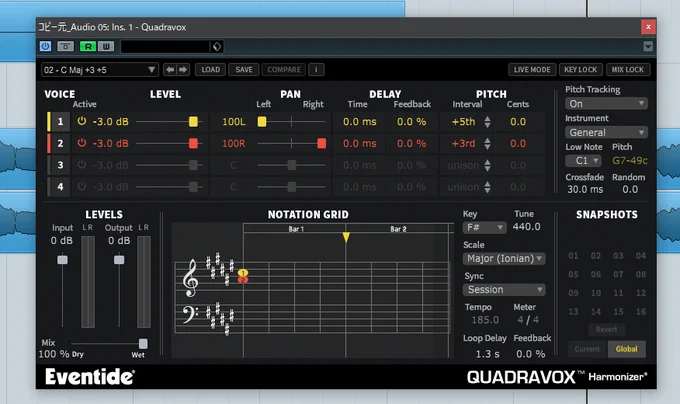Click the SAVE button
The image size is (680, 404).
(x=244, y=69)
